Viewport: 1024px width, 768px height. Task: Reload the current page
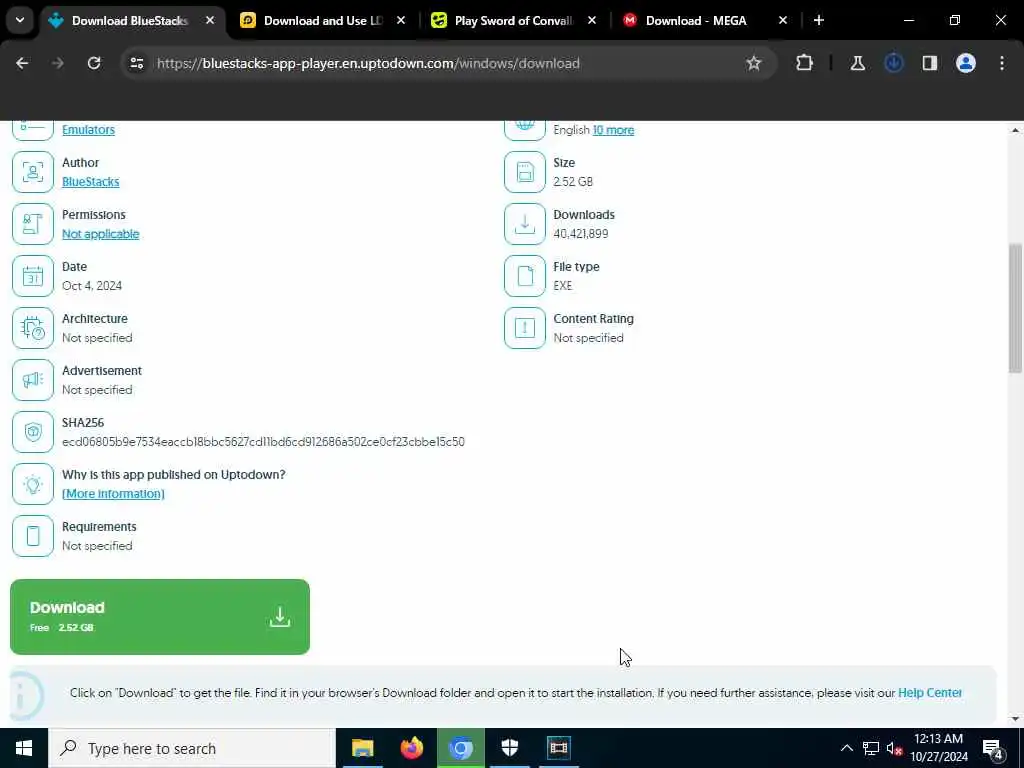(94, 63)
